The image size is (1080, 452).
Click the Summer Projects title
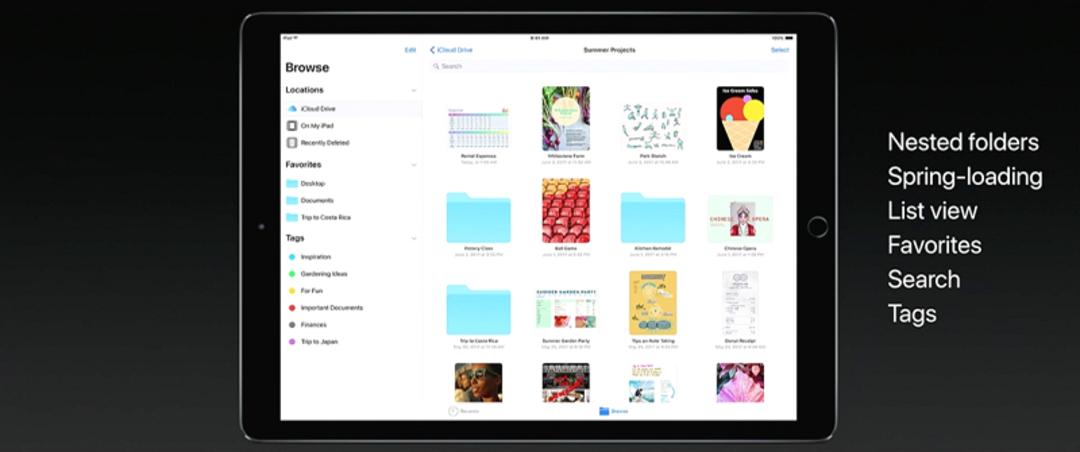(x=609, y=50)
